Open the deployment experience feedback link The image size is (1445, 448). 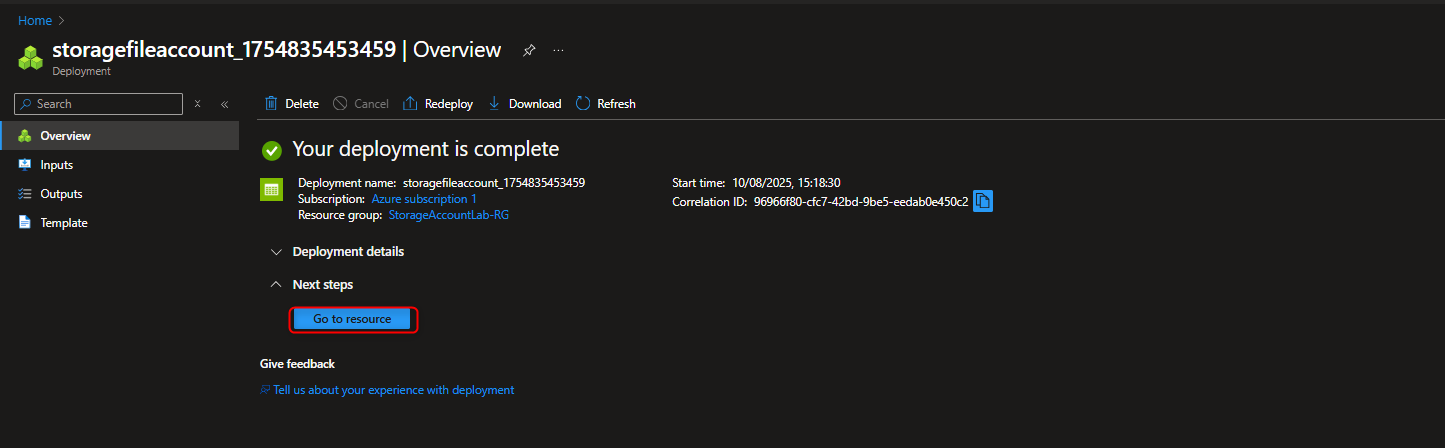click(394, 390)
